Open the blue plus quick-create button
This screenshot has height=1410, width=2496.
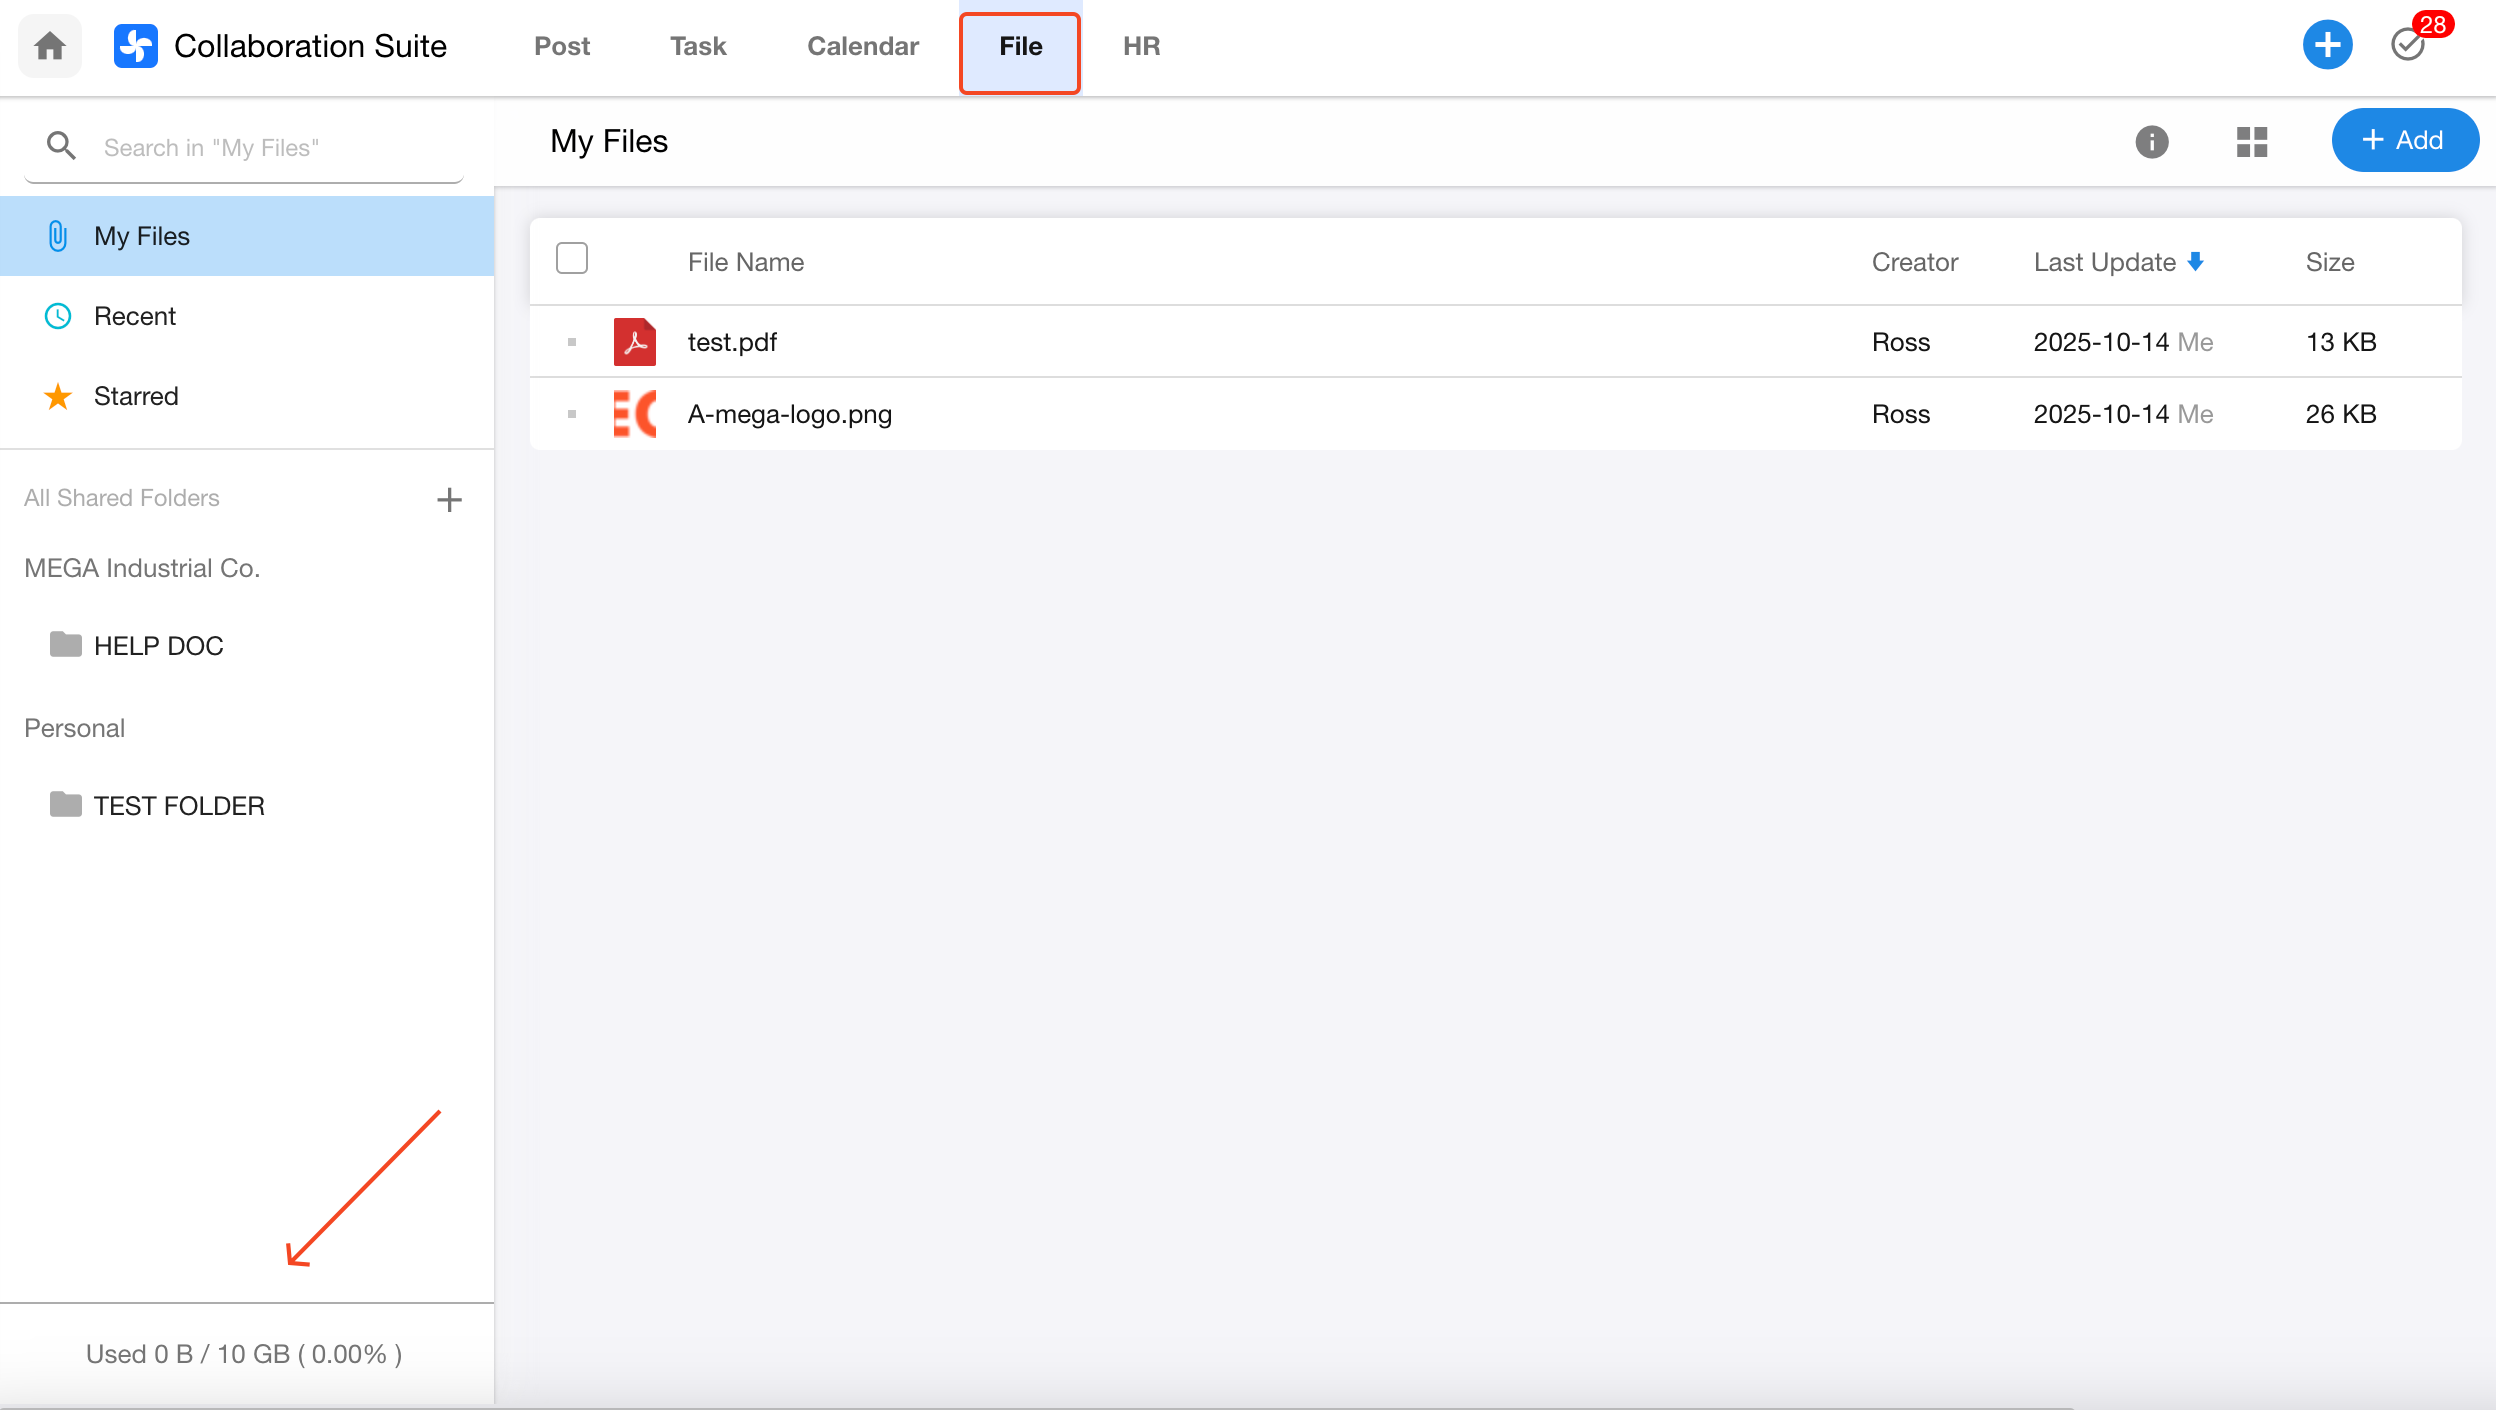point(2327,45)
